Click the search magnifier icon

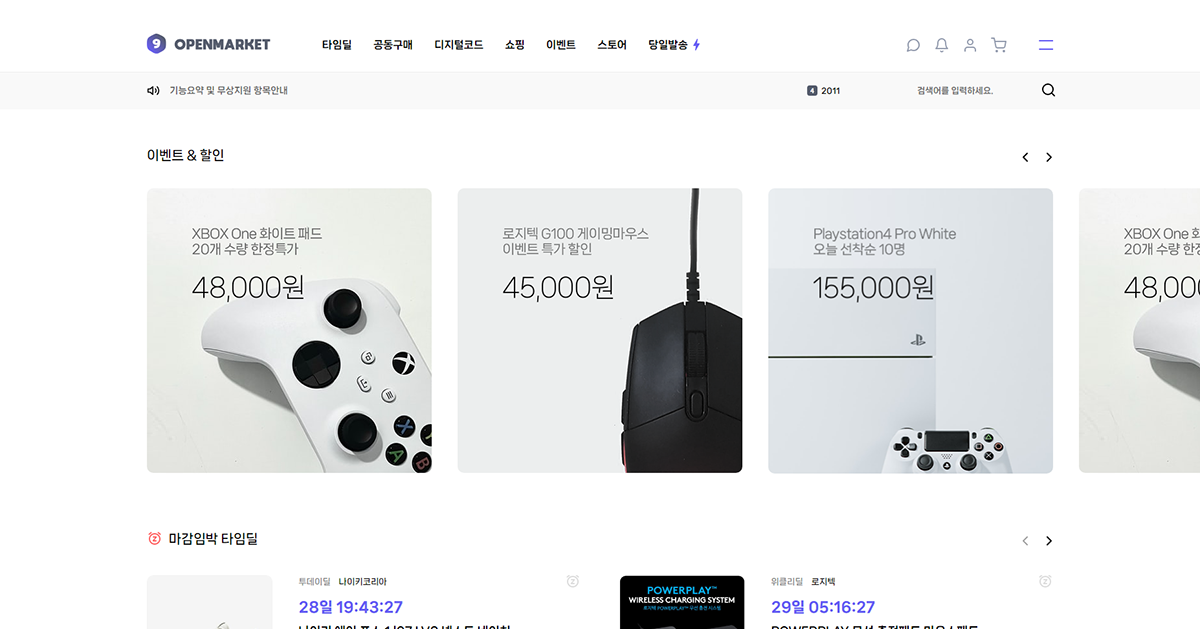pos(1048,90)
